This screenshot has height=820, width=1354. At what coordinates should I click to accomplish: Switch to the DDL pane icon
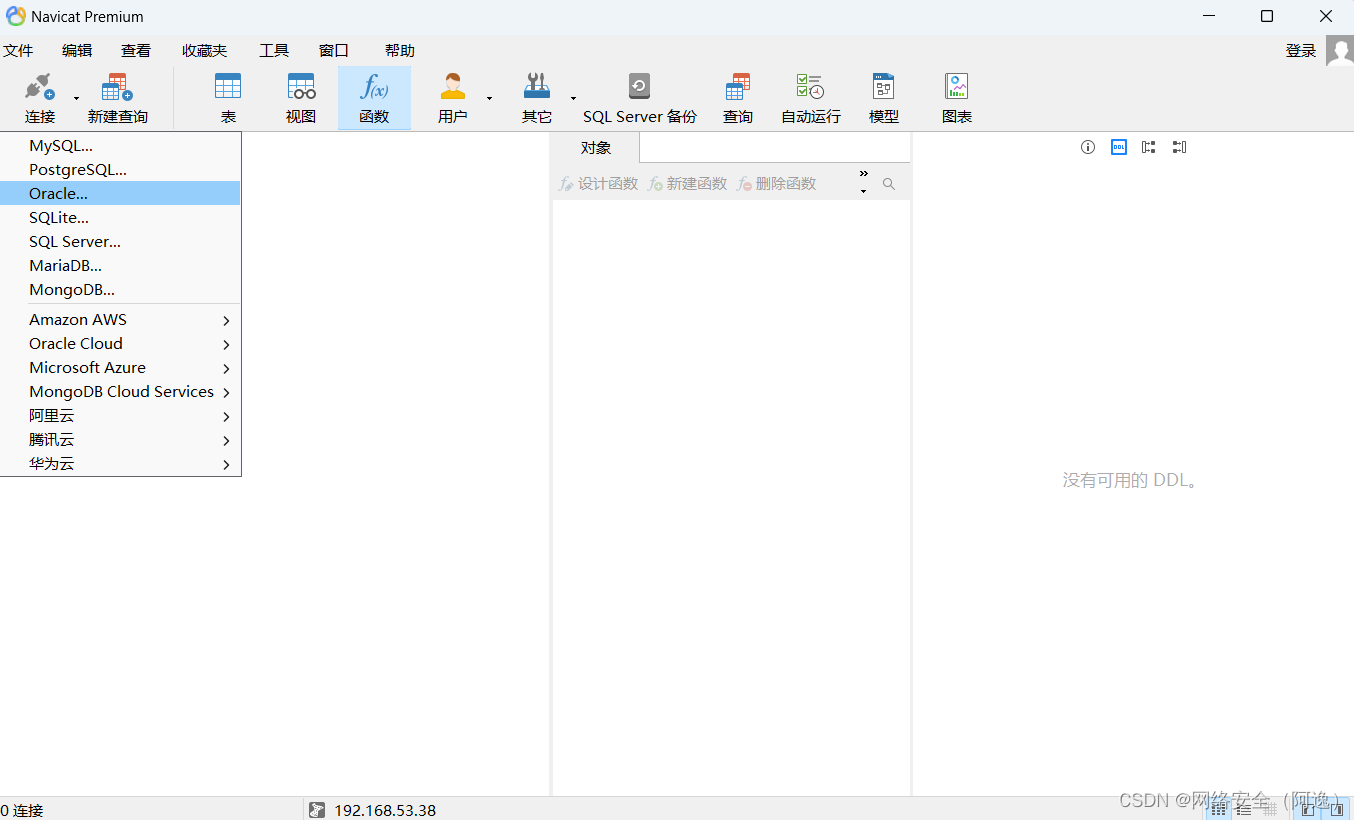pos(1119,147)
